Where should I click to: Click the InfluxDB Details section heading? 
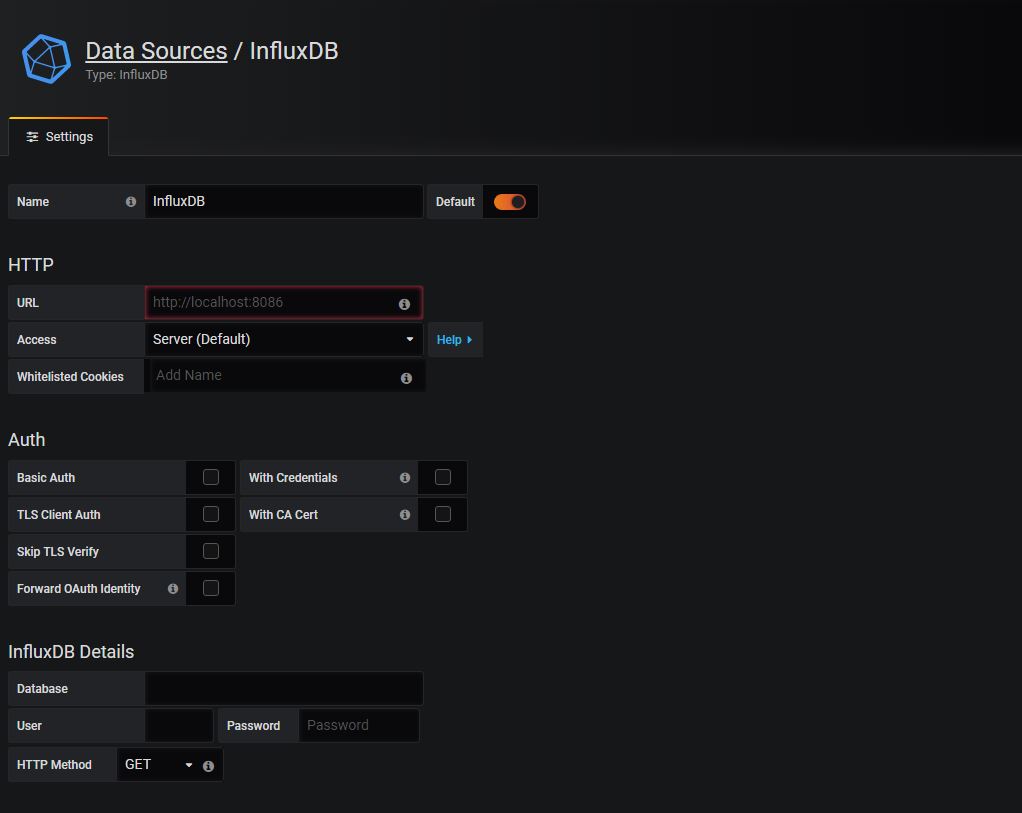71,652
